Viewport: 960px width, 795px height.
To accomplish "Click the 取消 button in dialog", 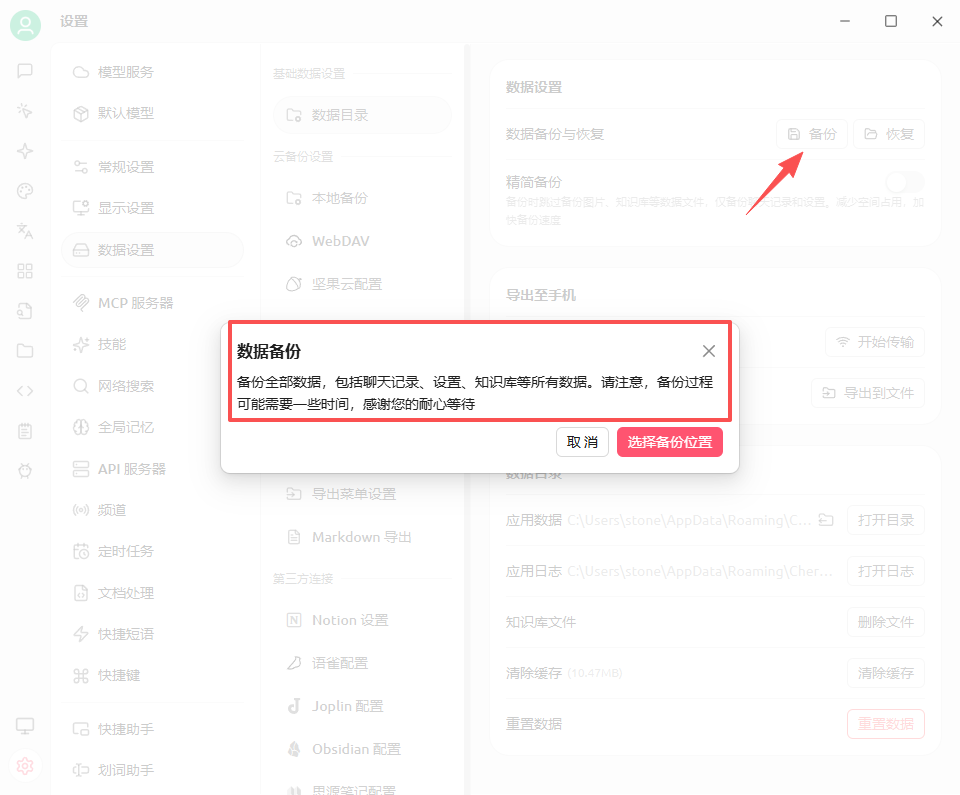I will [x=582, y=442].
